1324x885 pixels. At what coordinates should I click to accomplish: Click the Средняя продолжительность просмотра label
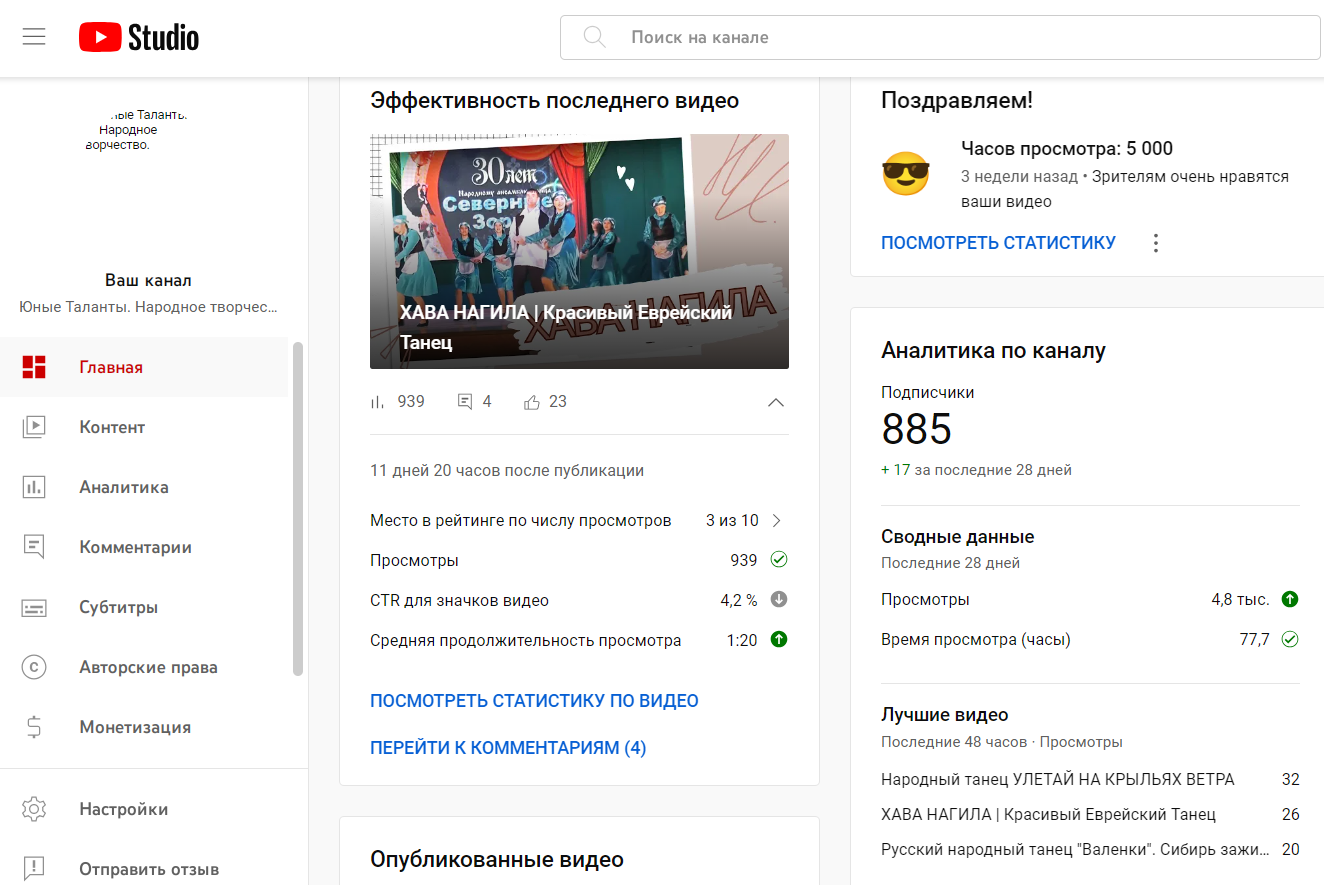pos(526,640)
